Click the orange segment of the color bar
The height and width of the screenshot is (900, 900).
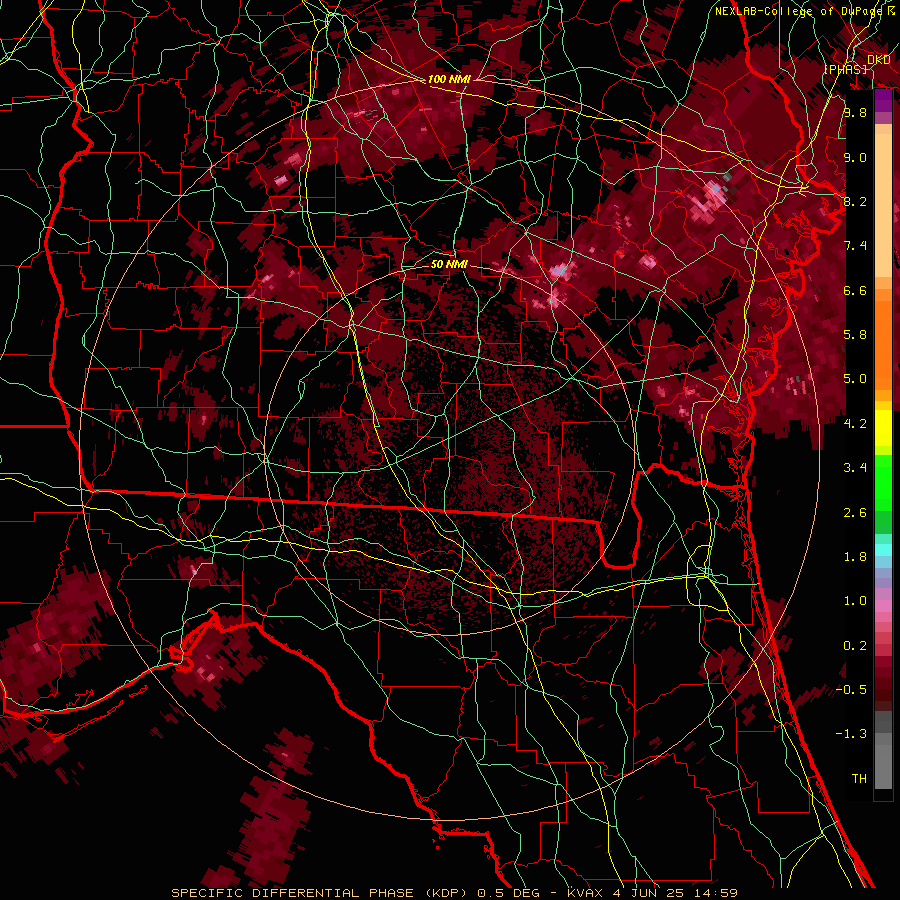(x=883, y=344)
